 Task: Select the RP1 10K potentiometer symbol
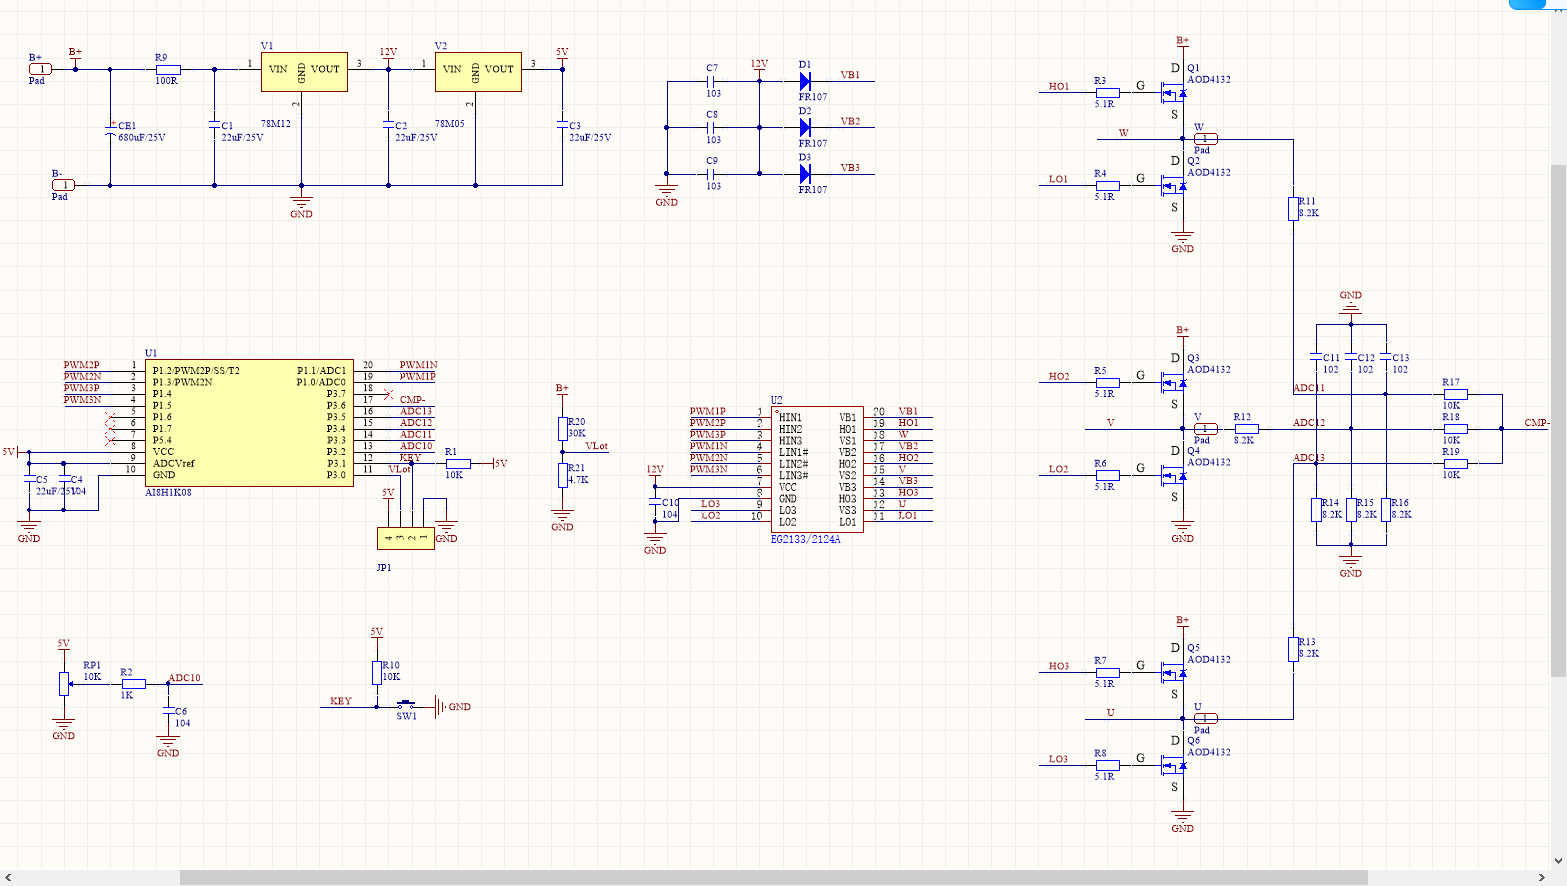pos(64,683)
